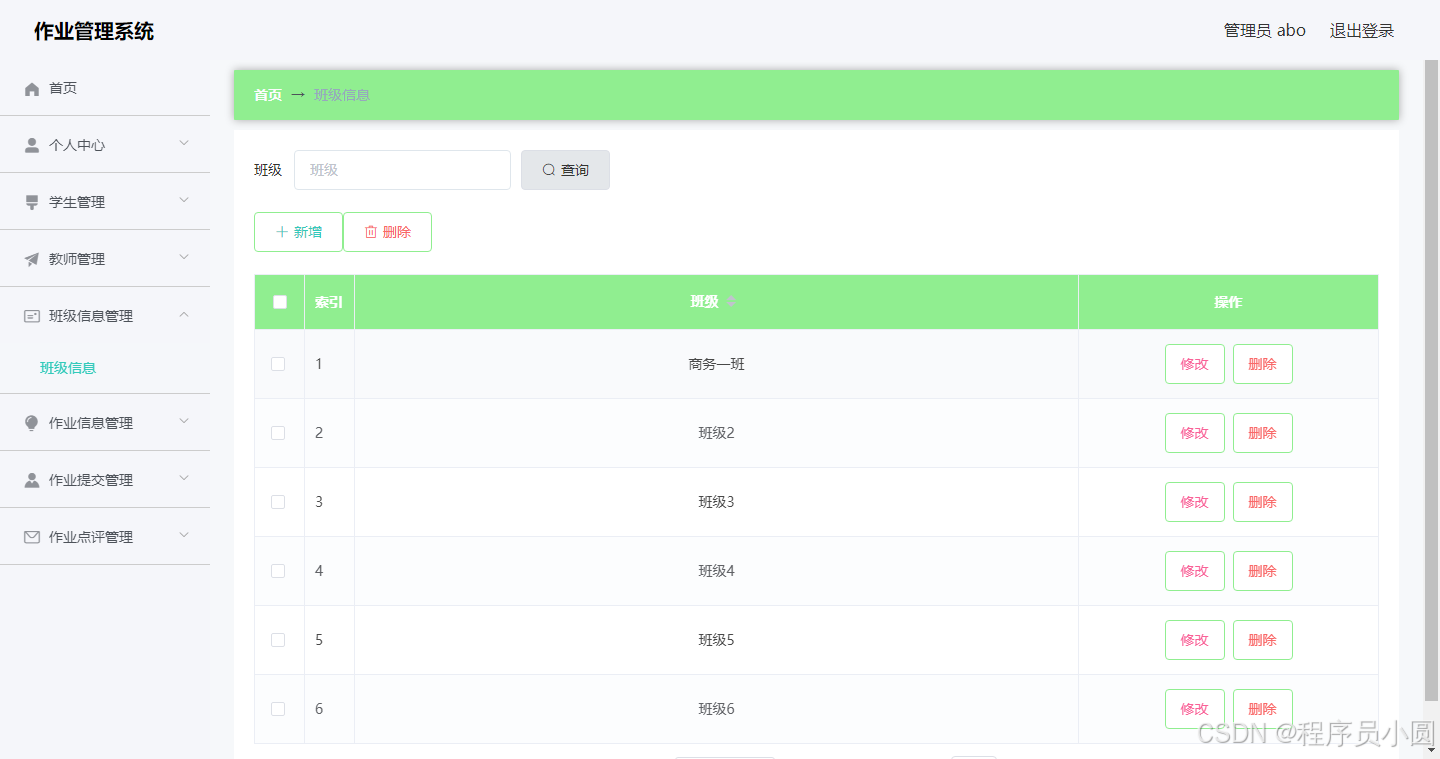Click the 索引 column header
Viewport: 1440px width, 759px height.
click(x=329, y=302)
